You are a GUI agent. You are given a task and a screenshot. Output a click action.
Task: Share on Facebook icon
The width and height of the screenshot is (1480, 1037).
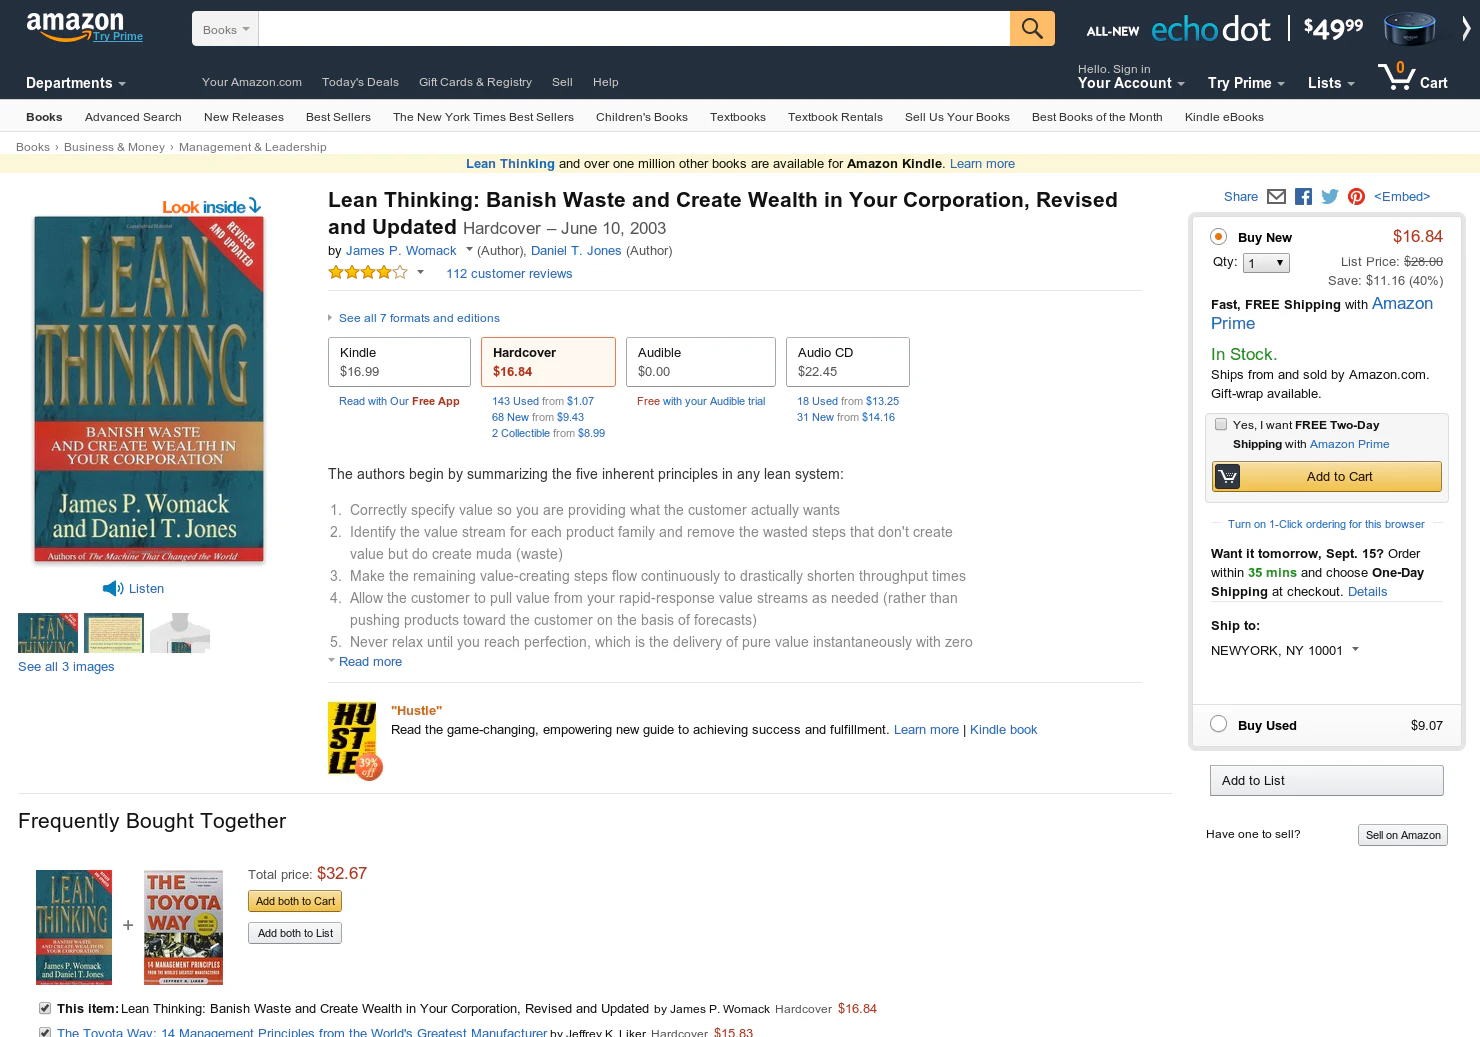(x=1303, y=197)
